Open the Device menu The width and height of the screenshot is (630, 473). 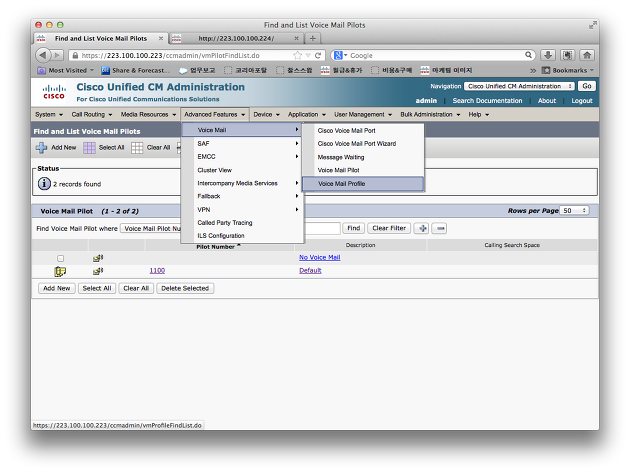point(266,115)
